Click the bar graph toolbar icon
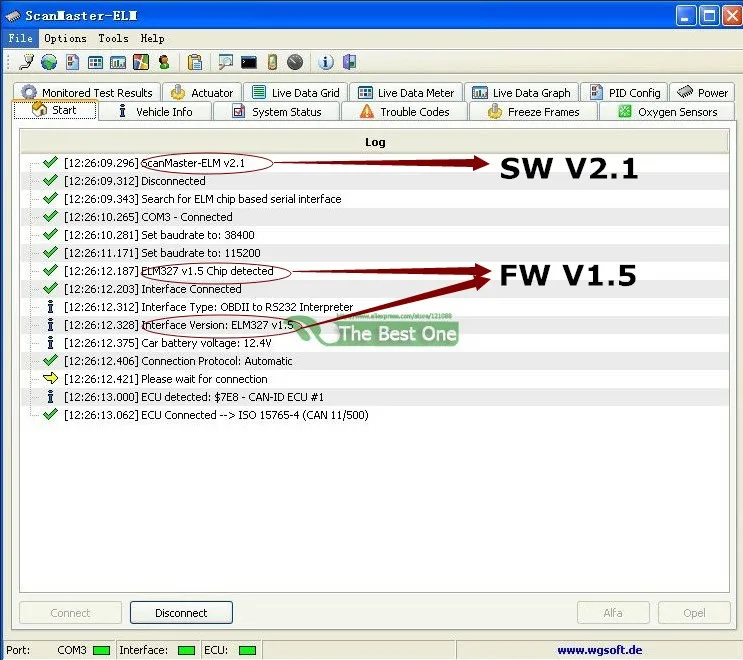 [x=118, y=62]
